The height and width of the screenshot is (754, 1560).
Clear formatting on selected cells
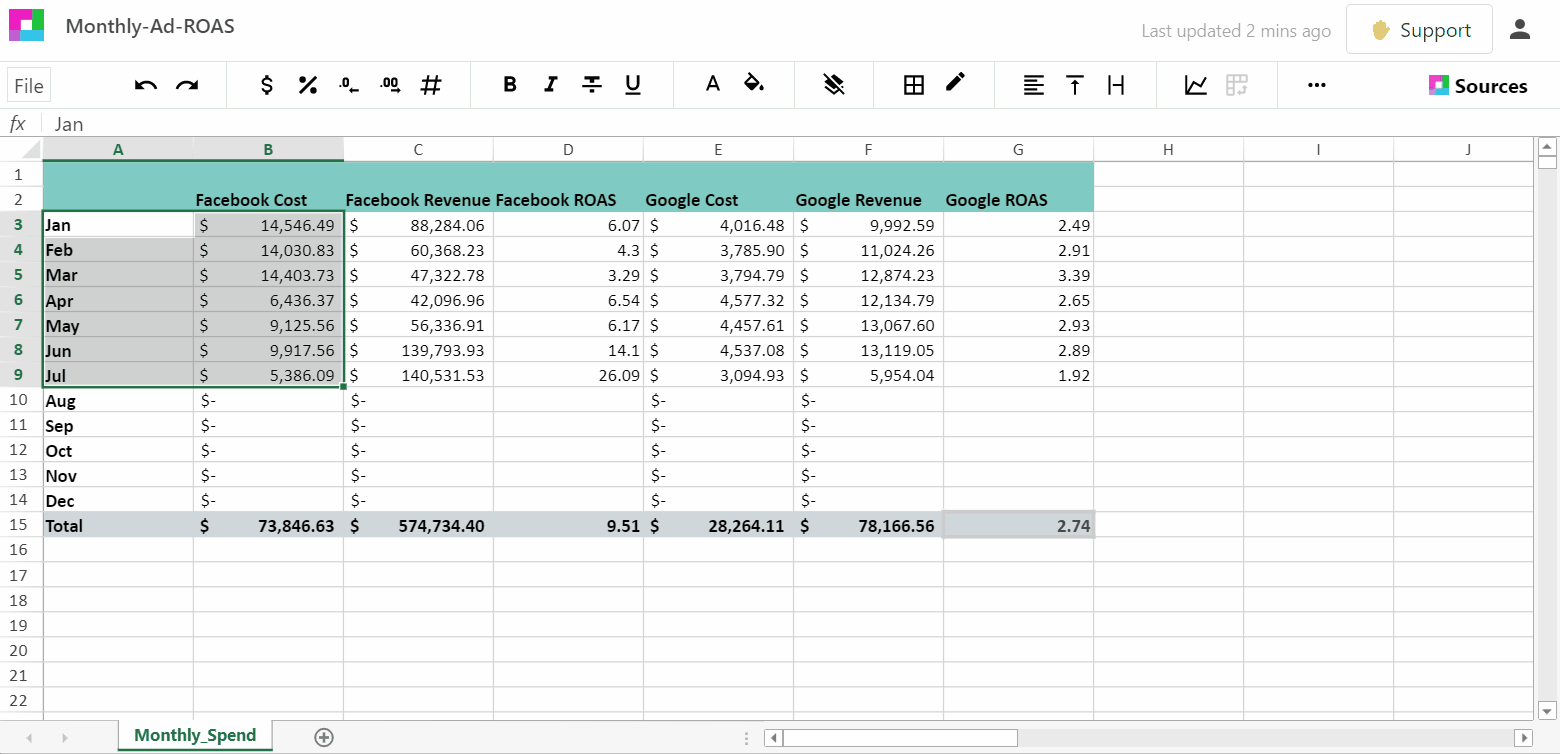click(834, 85)
